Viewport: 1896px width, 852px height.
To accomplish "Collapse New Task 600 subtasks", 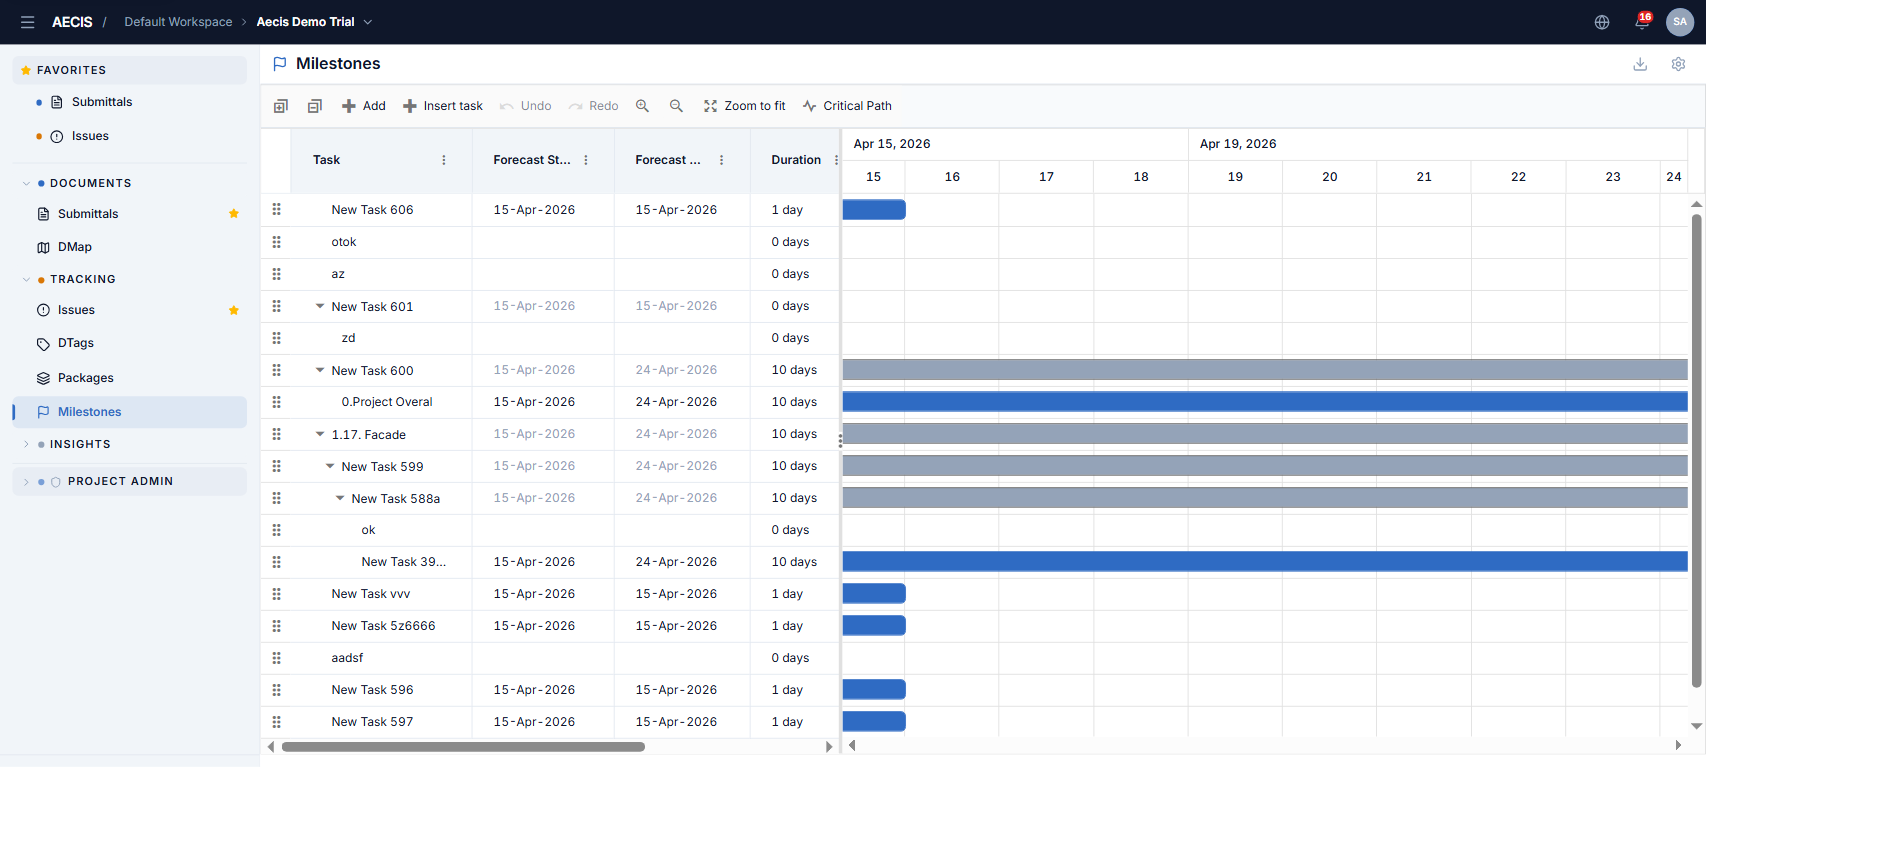I will tap(320, 370).
